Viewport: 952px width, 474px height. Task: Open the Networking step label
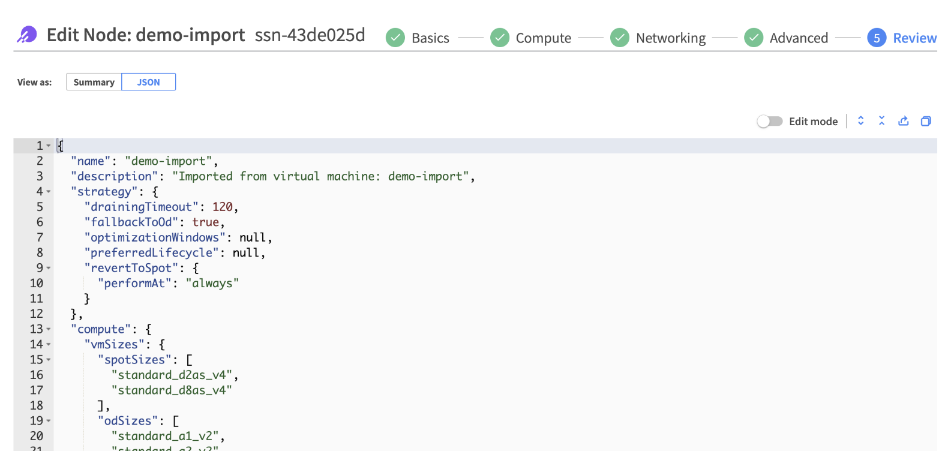pos(670,38)
